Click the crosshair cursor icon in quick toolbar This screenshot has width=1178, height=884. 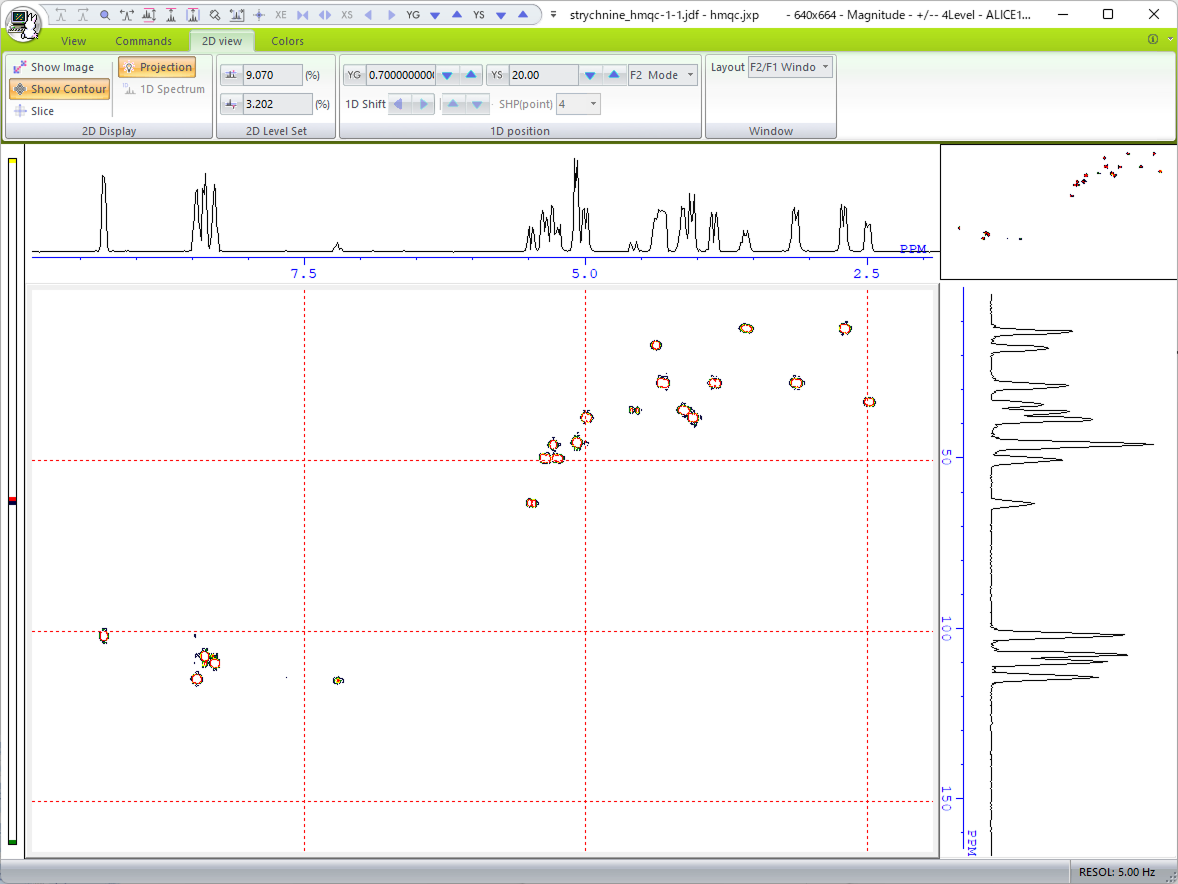pyautogui.click(x=259, y=16)
